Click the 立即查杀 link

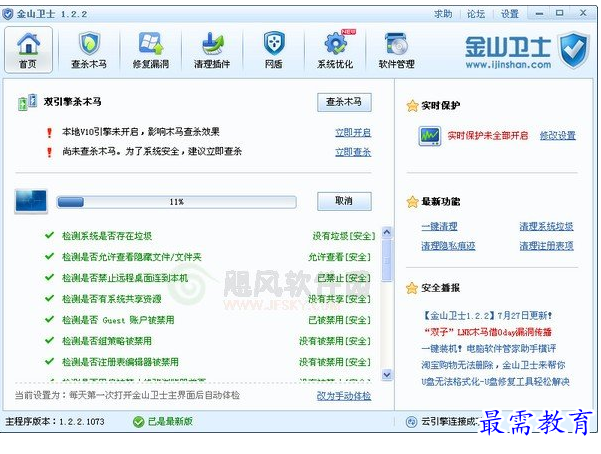coord(353,152)
